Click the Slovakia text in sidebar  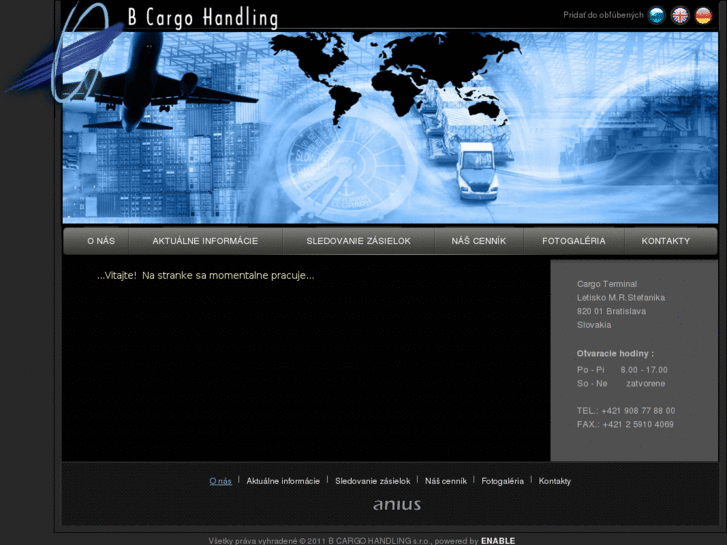pos(594,325)
